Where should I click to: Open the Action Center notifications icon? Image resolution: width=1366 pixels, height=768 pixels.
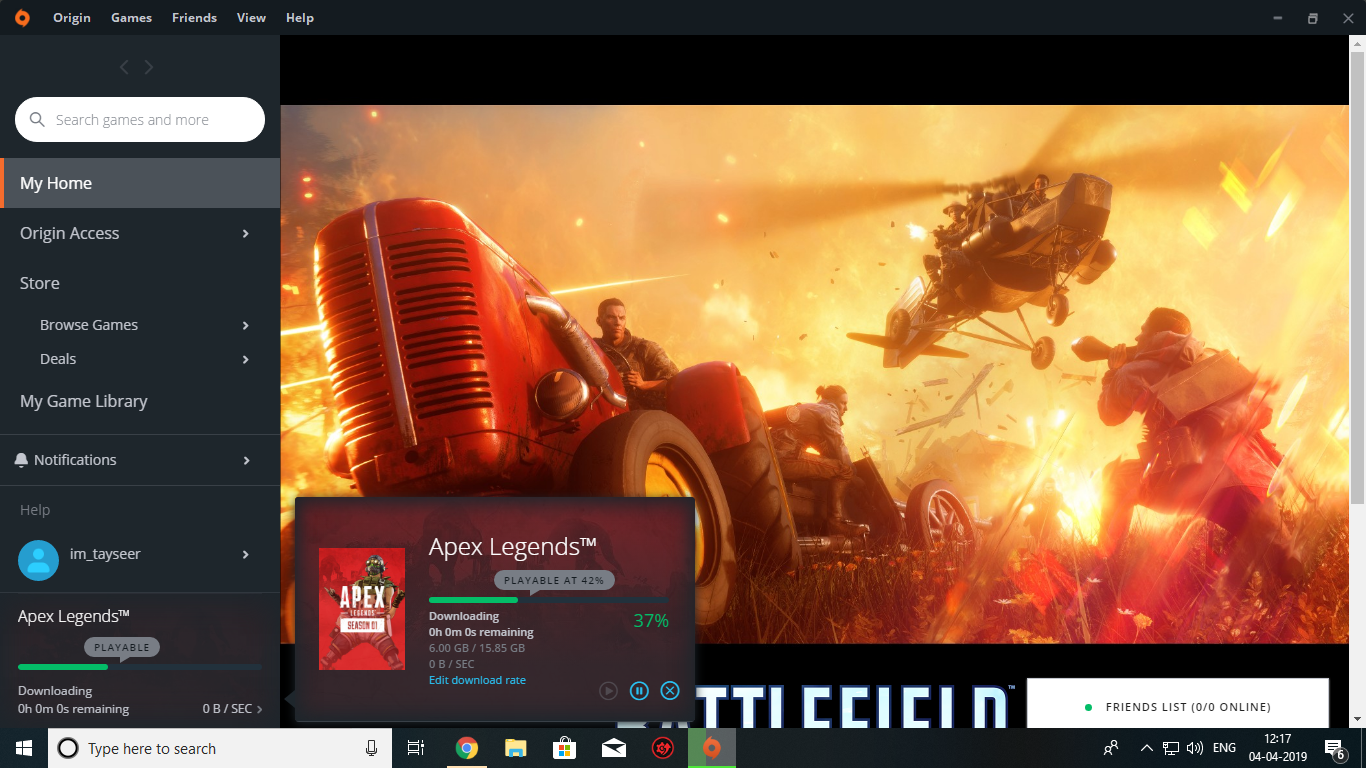pos(1334,748)
